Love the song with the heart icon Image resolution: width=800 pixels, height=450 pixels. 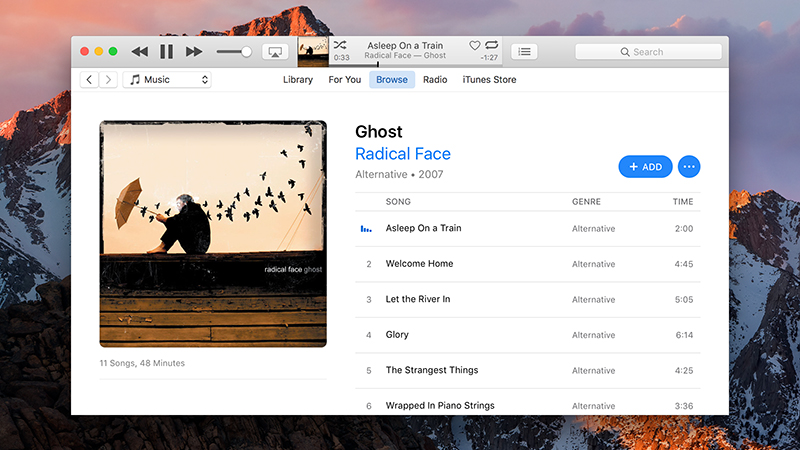point(474,45)
